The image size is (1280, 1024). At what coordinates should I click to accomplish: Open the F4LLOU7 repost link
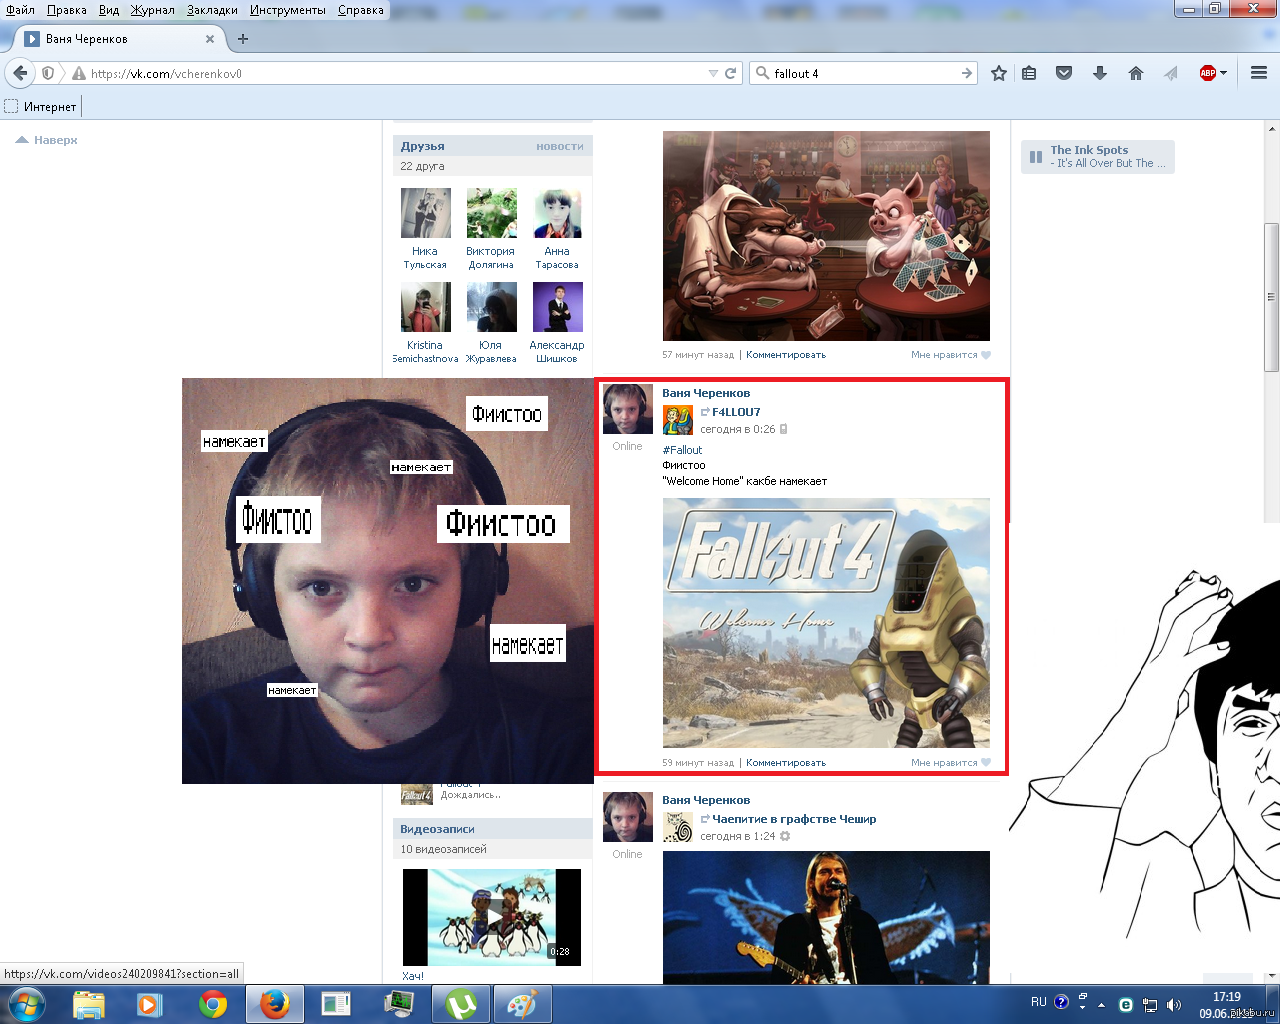tap(736, 412)
